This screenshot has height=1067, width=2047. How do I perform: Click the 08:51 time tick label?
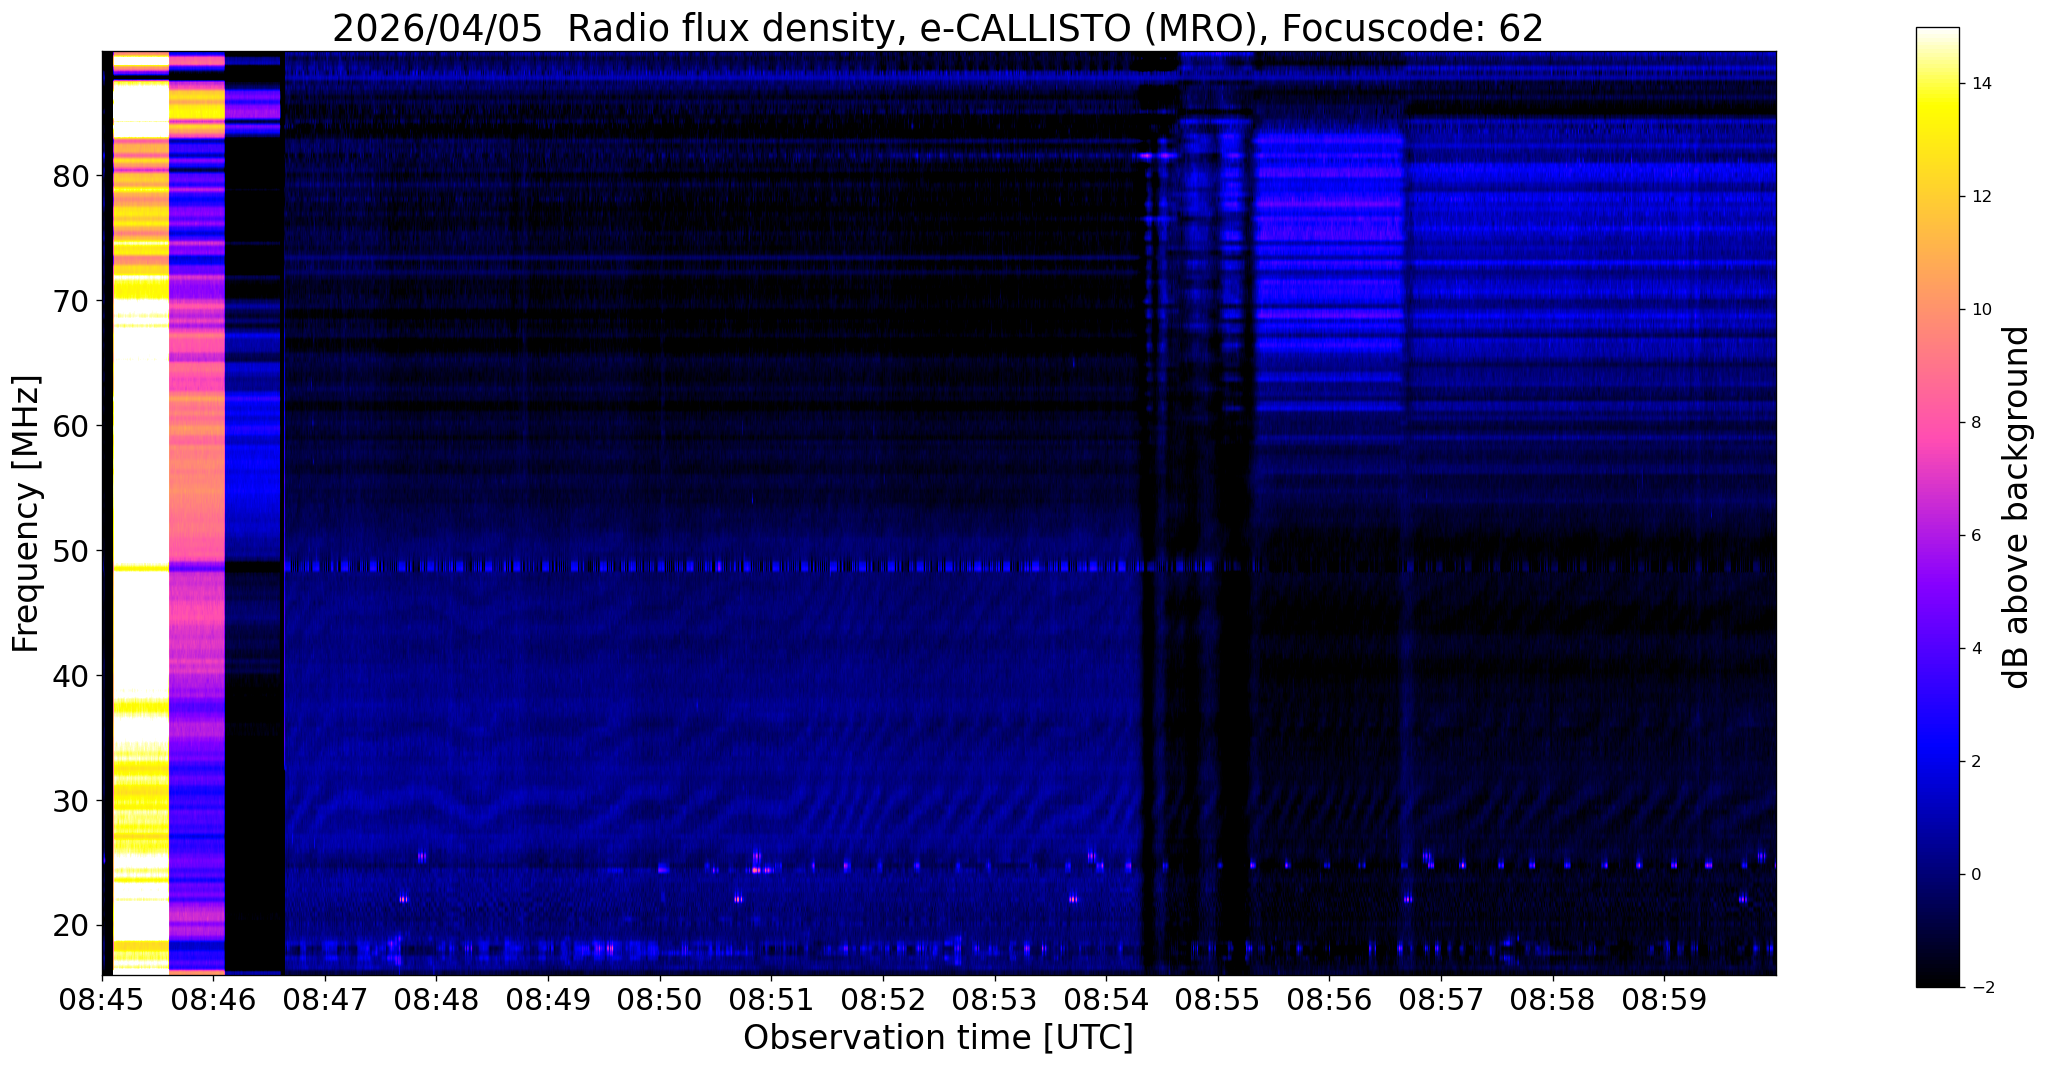[x=771, y=1000]
